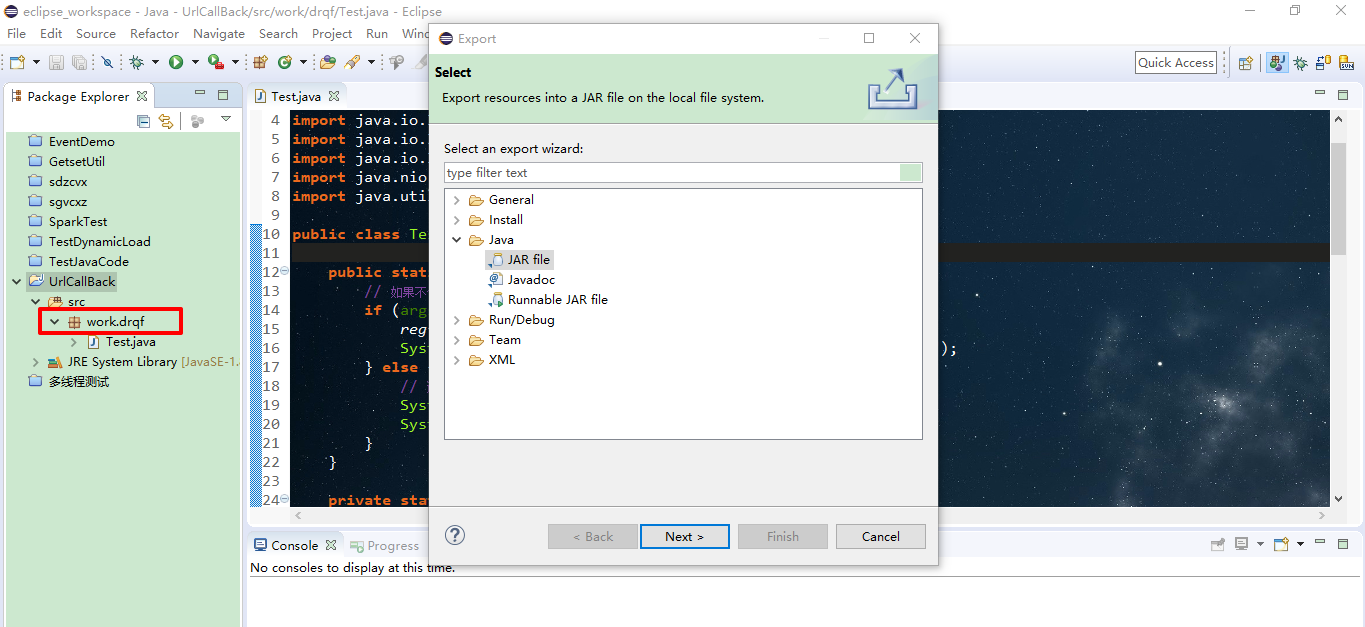
Task: Toggle Link with Editor in Package Explorer
Action: pyautogui.click(x=166, y=121)
